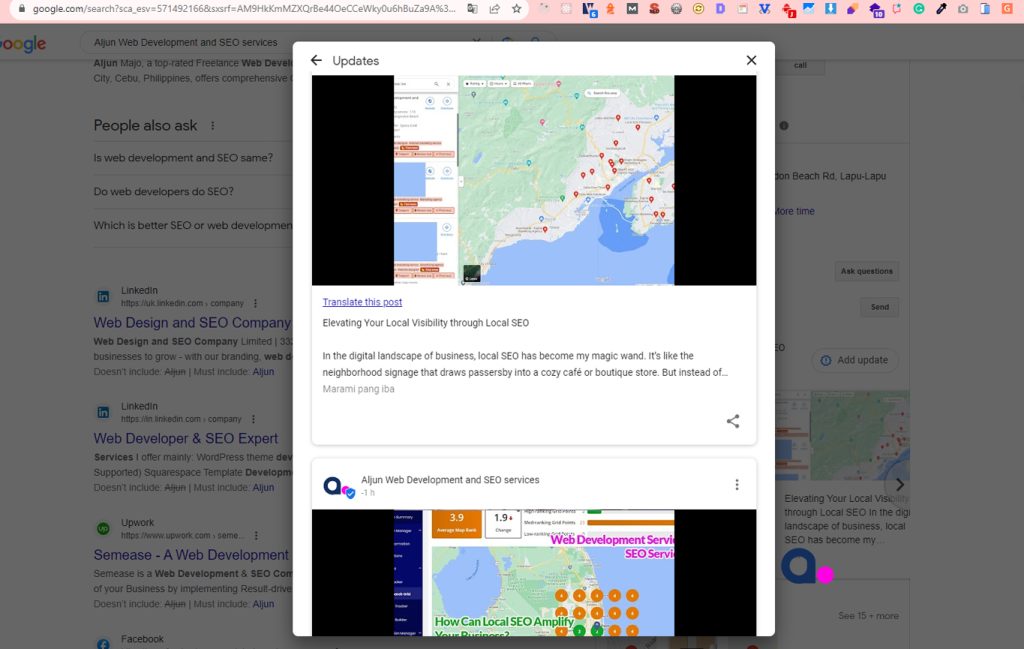Open the graduation cap extension with badge 10
Viewport: 1024px width, 649px height.
[x=876, y=10]
